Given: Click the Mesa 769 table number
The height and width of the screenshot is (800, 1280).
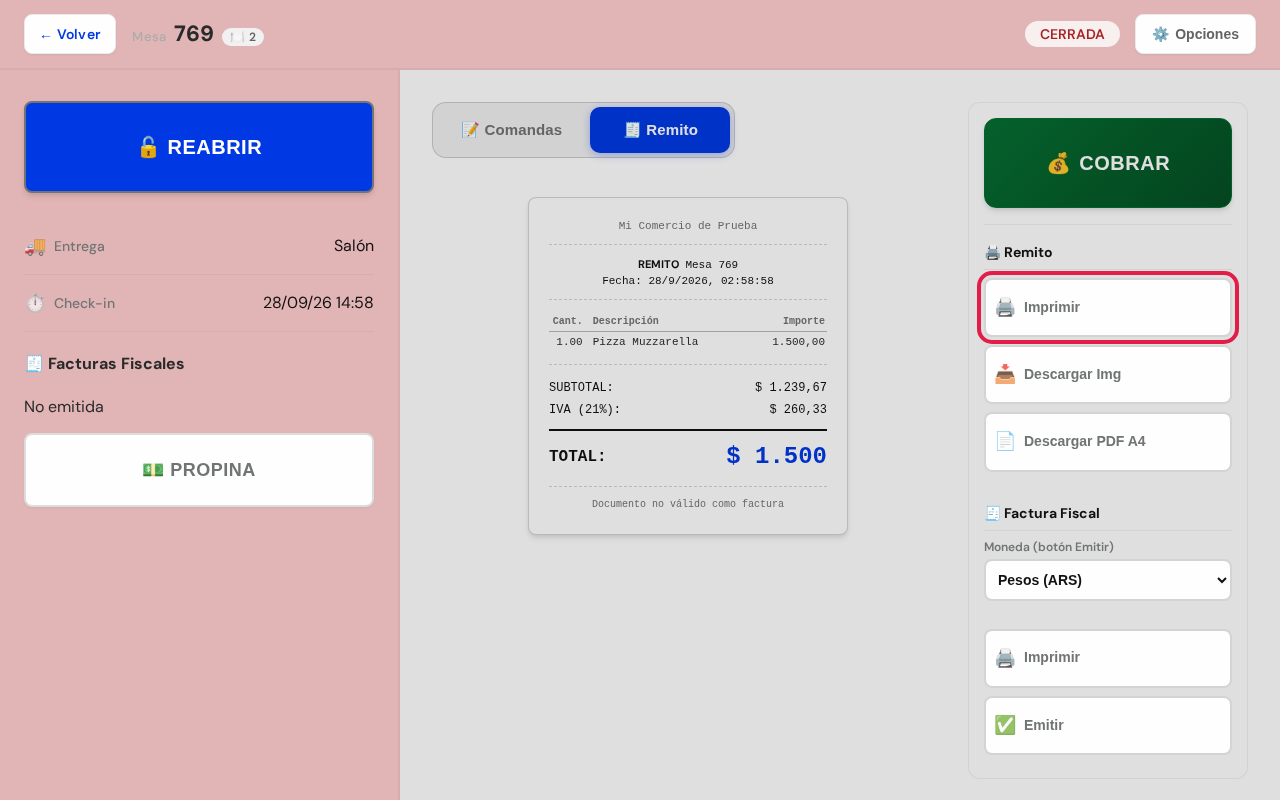Looking at the screenshot, I should point(193,34).
